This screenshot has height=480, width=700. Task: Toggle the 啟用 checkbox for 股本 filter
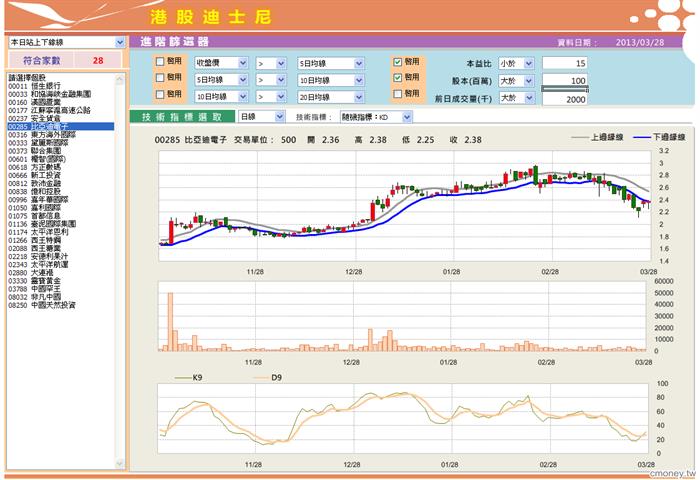tap(399, 78)
